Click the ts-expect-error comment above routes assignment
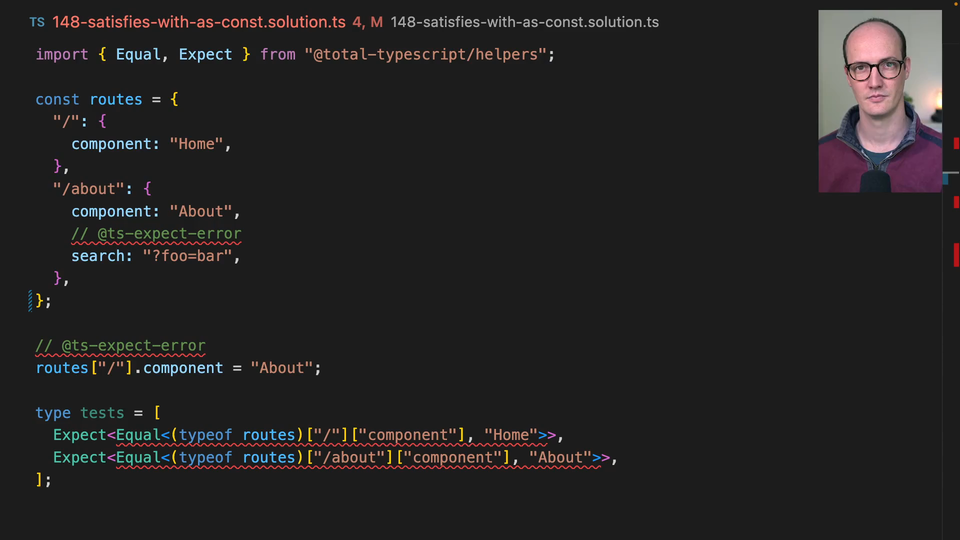 120,346
